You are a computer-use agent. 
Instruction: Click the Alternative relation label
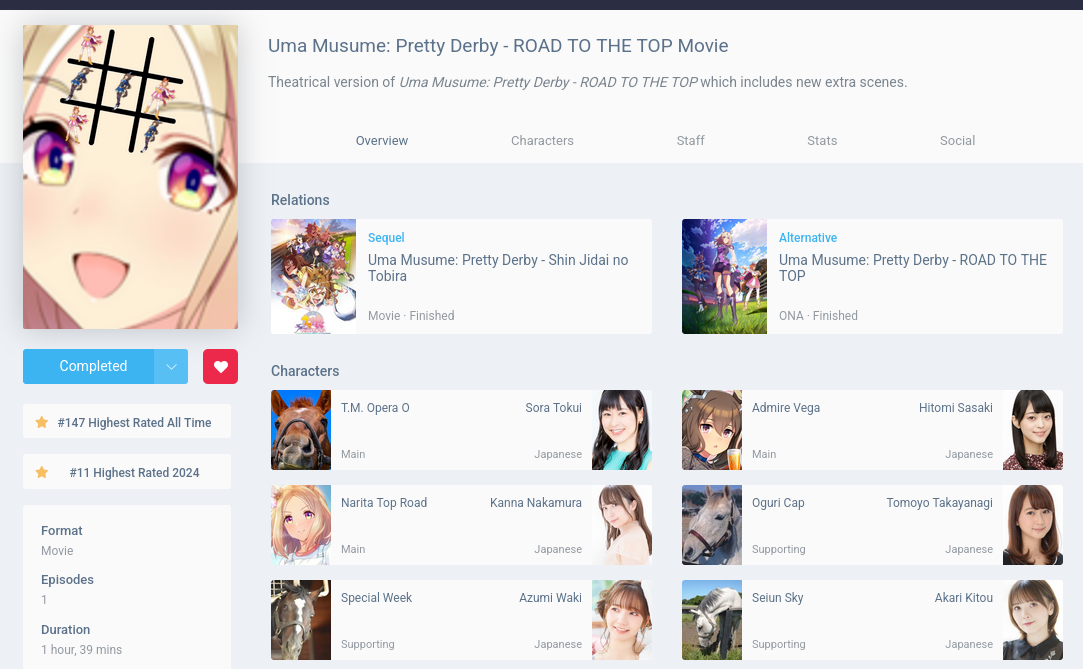808,237
